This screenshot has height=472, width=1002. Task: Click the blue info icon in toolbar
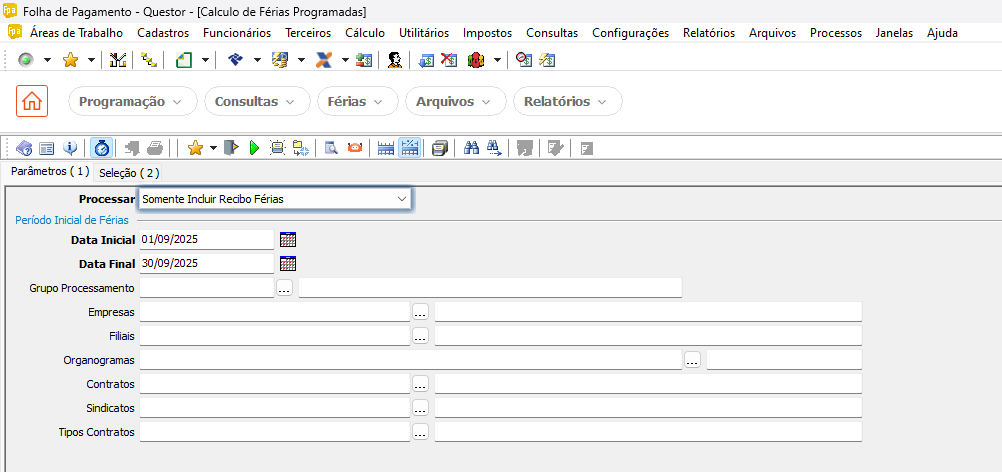click(x=70, y=148)
